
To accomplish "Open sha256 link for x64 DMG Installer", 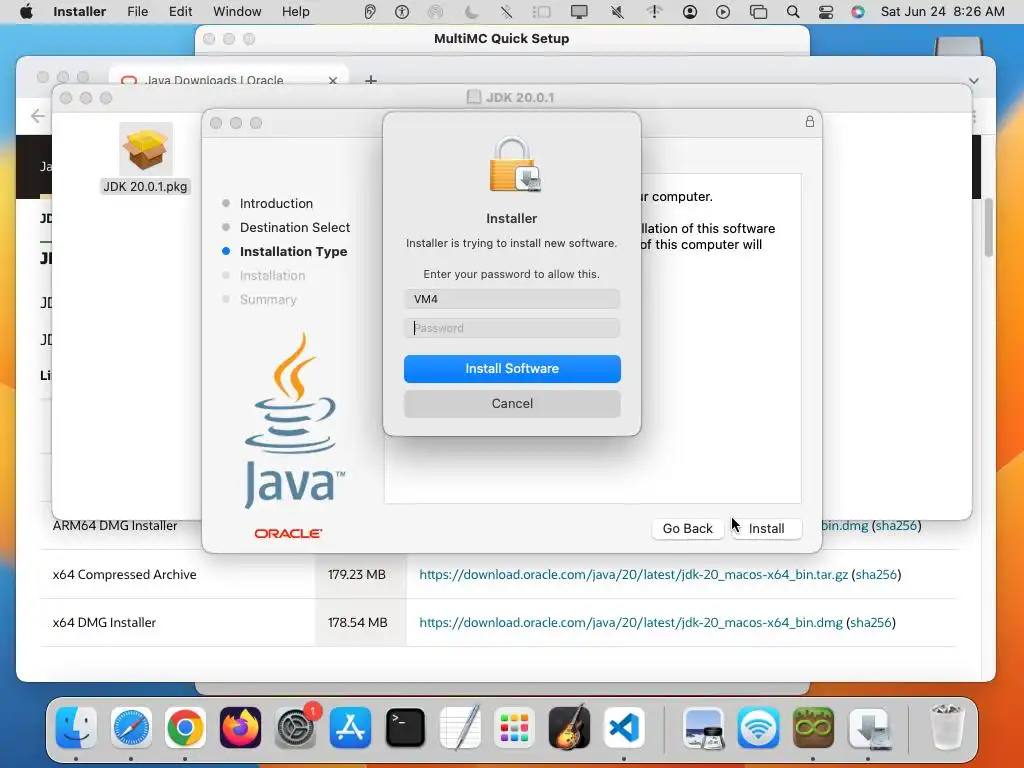I will click(x=871, y=623).
